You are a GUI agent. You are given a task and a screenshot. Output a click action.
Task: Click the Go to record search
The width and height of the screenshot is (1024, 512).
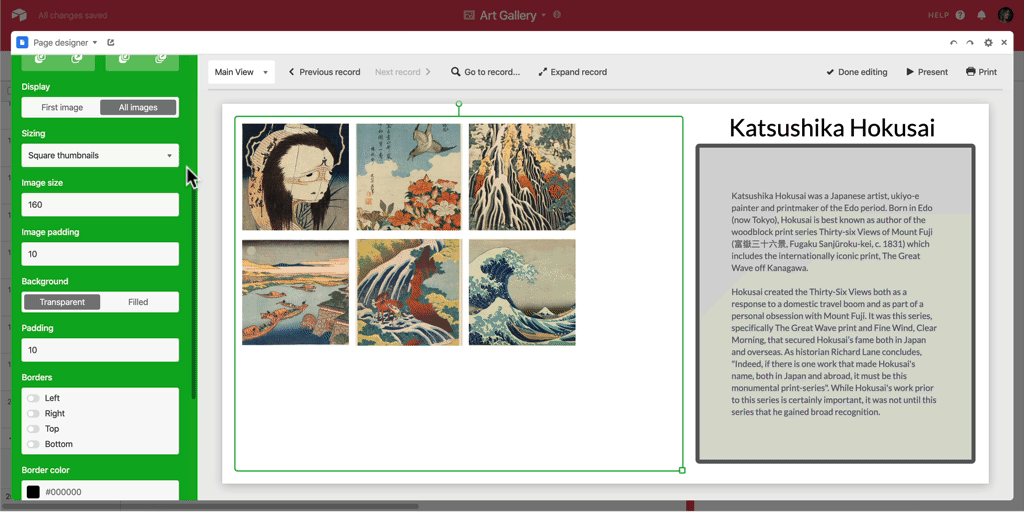pyautogui.click(x=485, y=72)
